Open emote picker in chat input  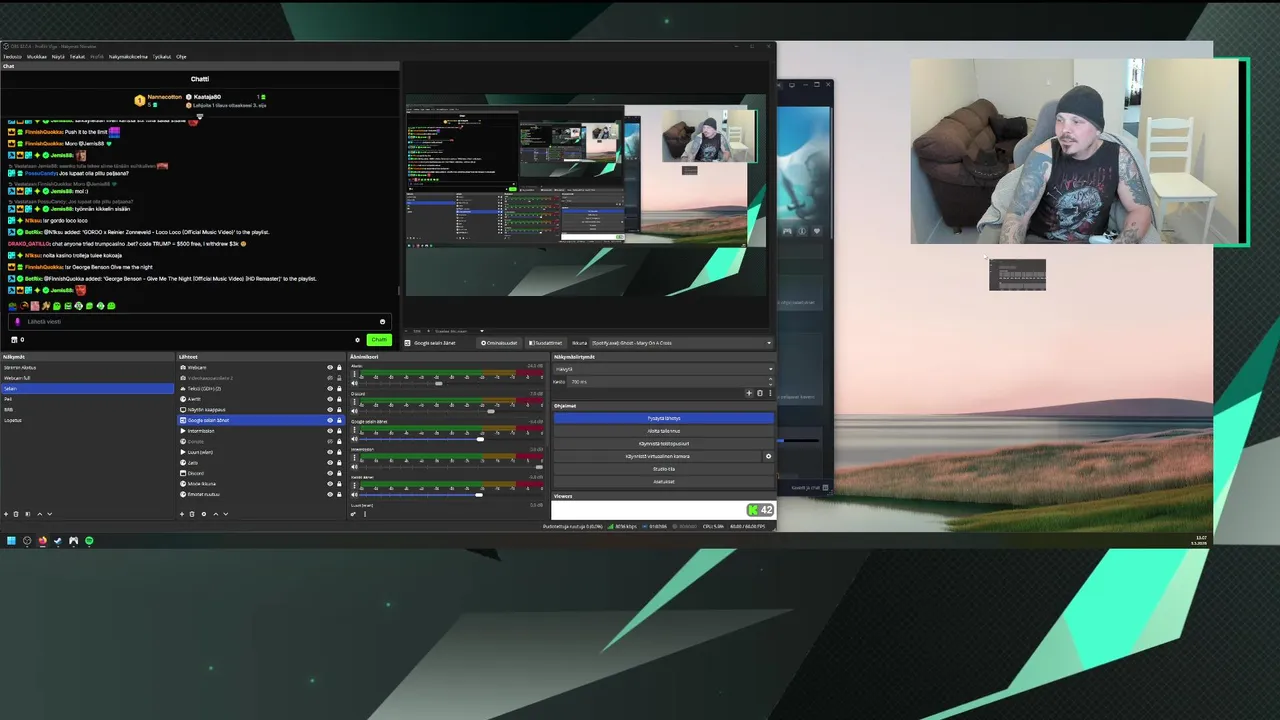tap(382, 321)
